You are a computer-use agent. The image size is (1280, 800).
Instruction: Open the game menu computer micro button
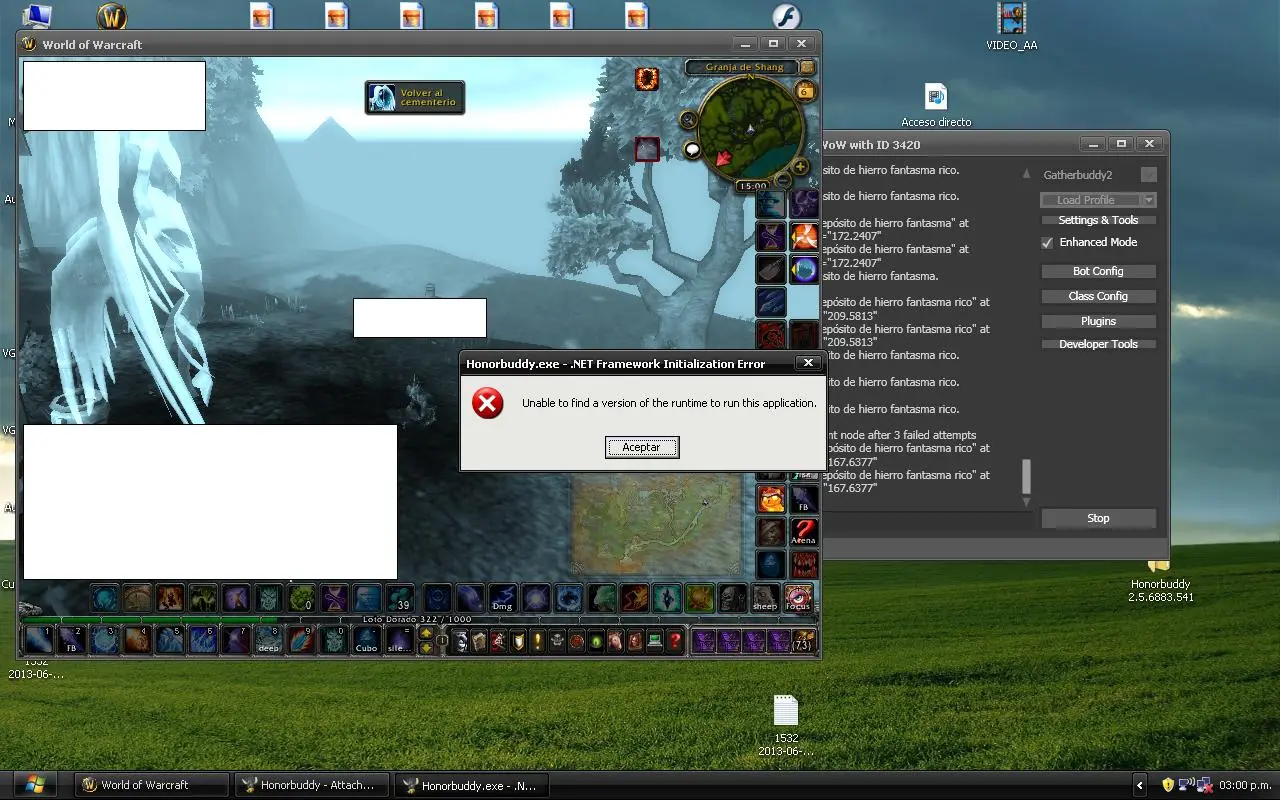point(655,641)
